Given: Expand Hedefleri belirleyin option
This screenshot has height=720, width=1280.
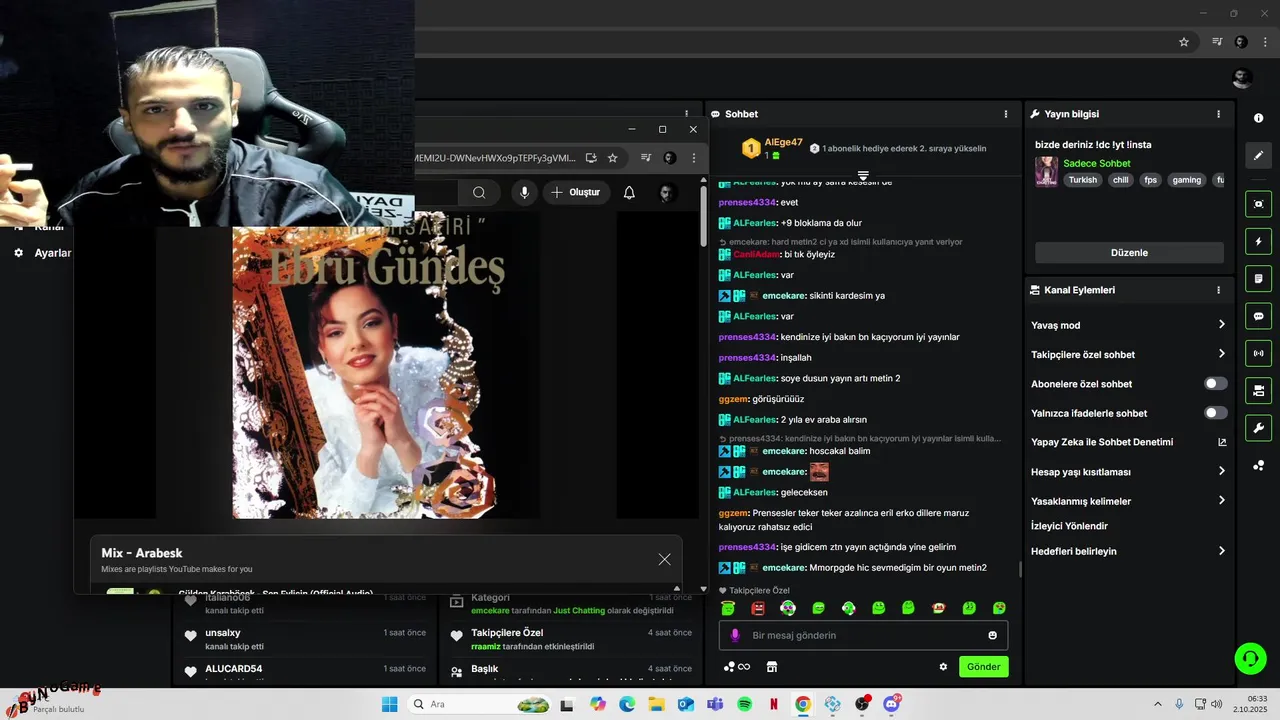Looking at the screenshot, I should pos(1221,551).
